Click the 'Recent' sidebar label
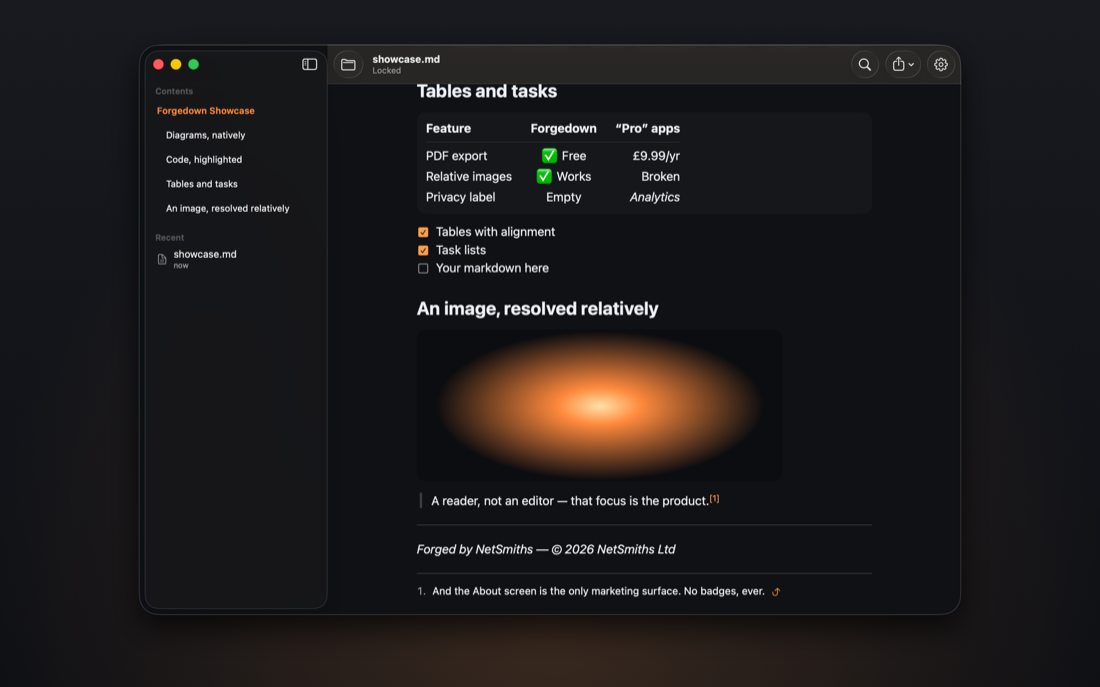The width and height of the screenshot is (1100, 687). point(170,237)
